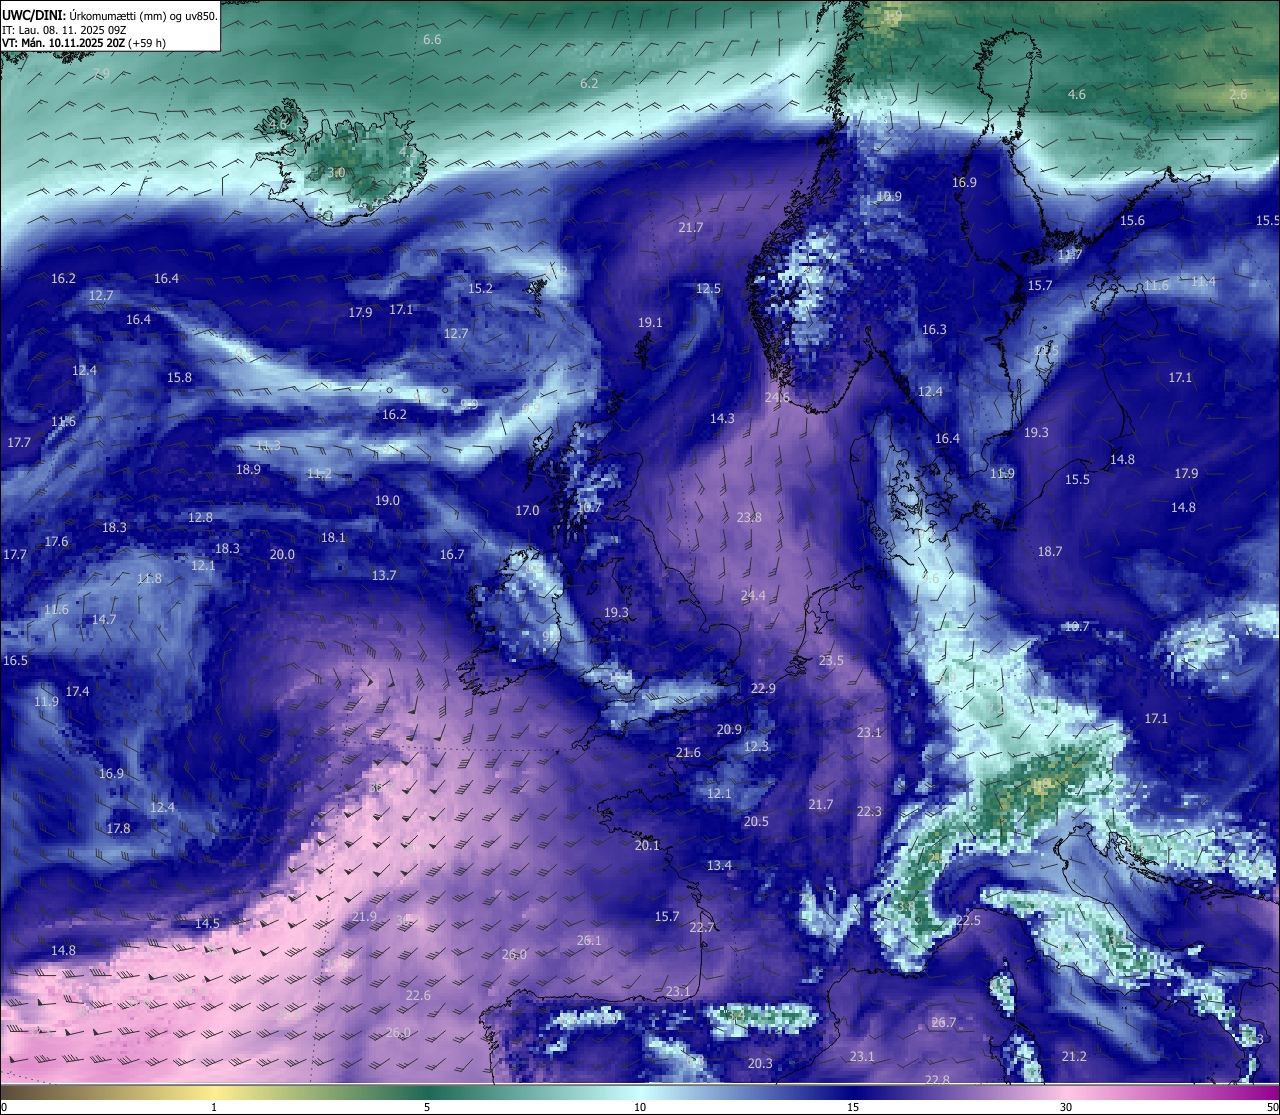This screenshot has width=1280, height=1115.
Task: Click the title 'UWC/DINI: Úrkomumætti (mm) og uv850.'
Action: coord(110,15)
